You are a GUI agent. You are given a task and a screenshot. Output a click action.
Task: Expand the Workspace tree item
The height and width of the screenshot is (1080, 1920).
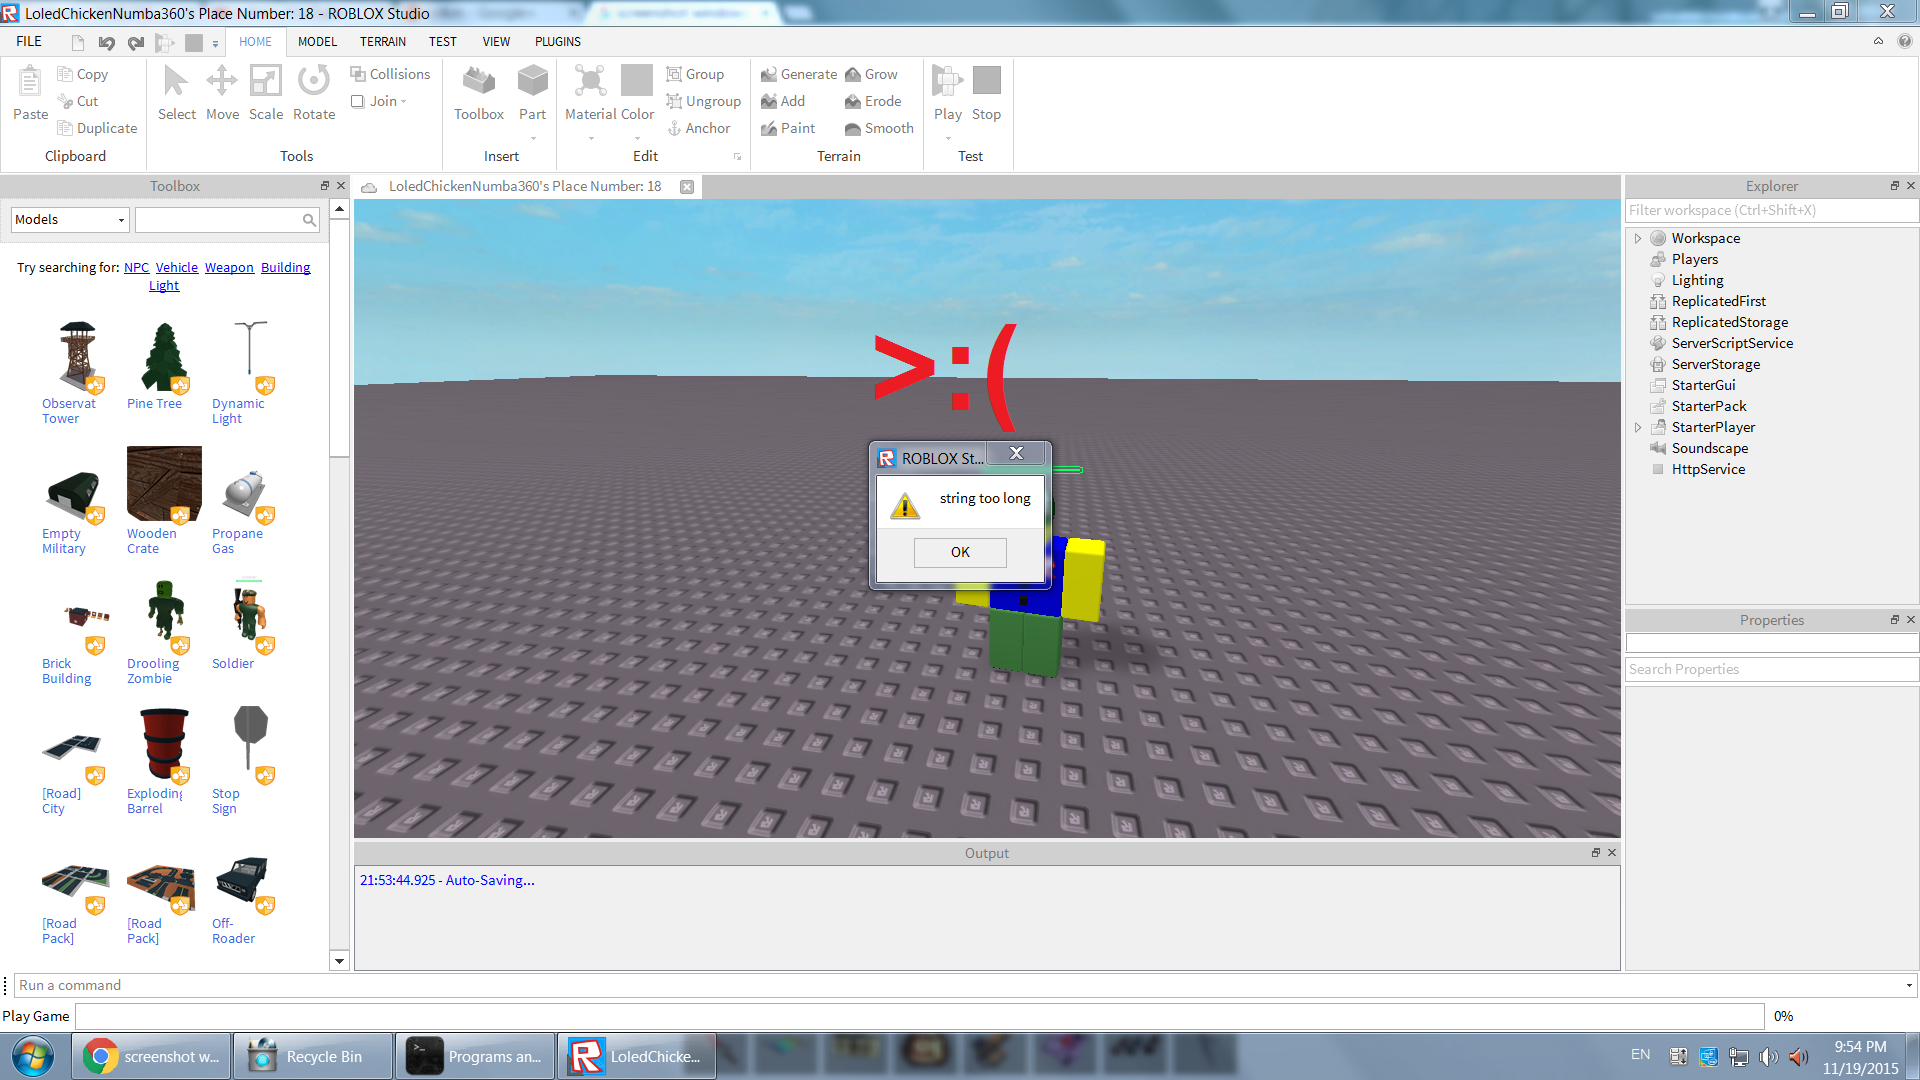(1639, 237)
